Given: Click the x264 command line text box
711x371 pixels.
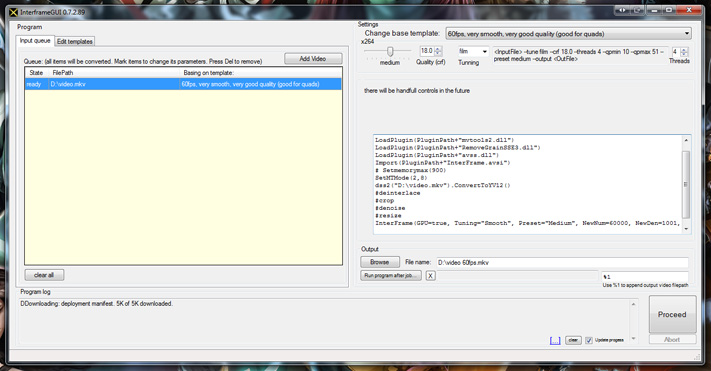Looking at the screenshot, I should click(x=580, y=55).
